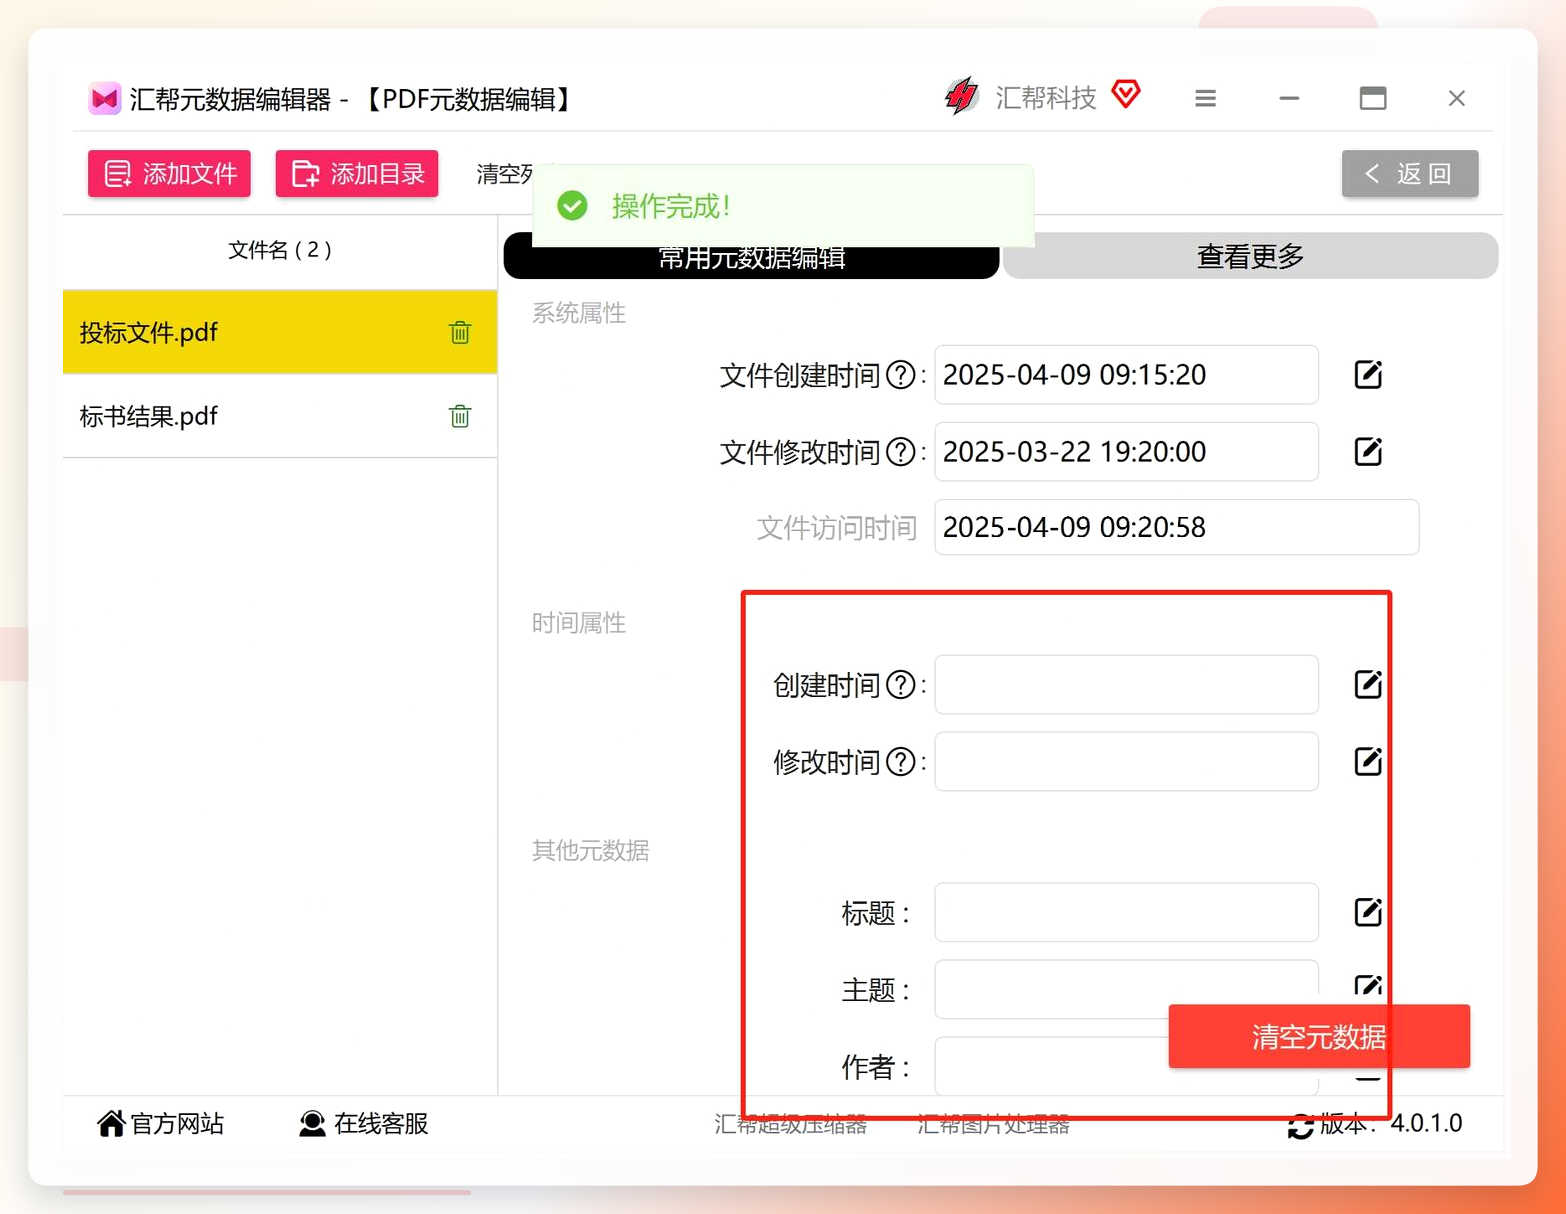Screen dimensions: 1566x1214
Task: Click the partially hidden 清空列表 button
Action: (505, 174)
